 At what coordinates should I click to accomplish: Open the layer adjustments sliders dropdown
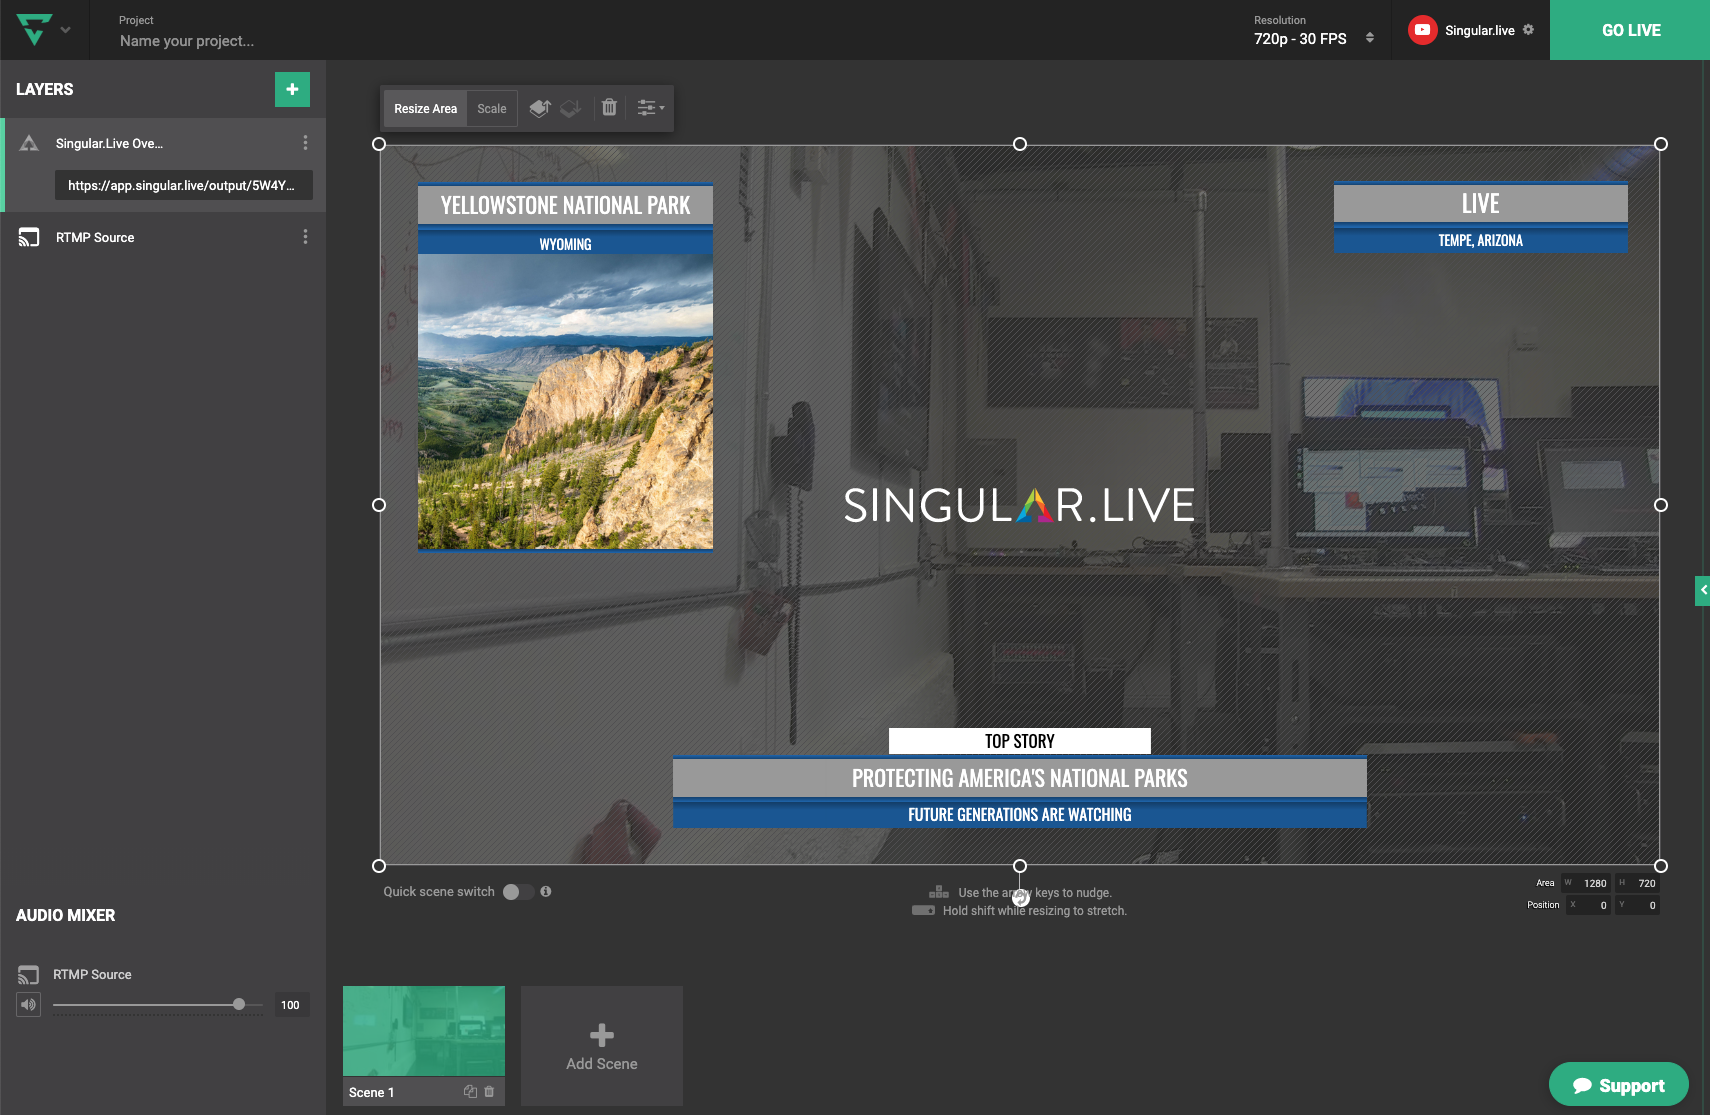click(x=650, y=108)
